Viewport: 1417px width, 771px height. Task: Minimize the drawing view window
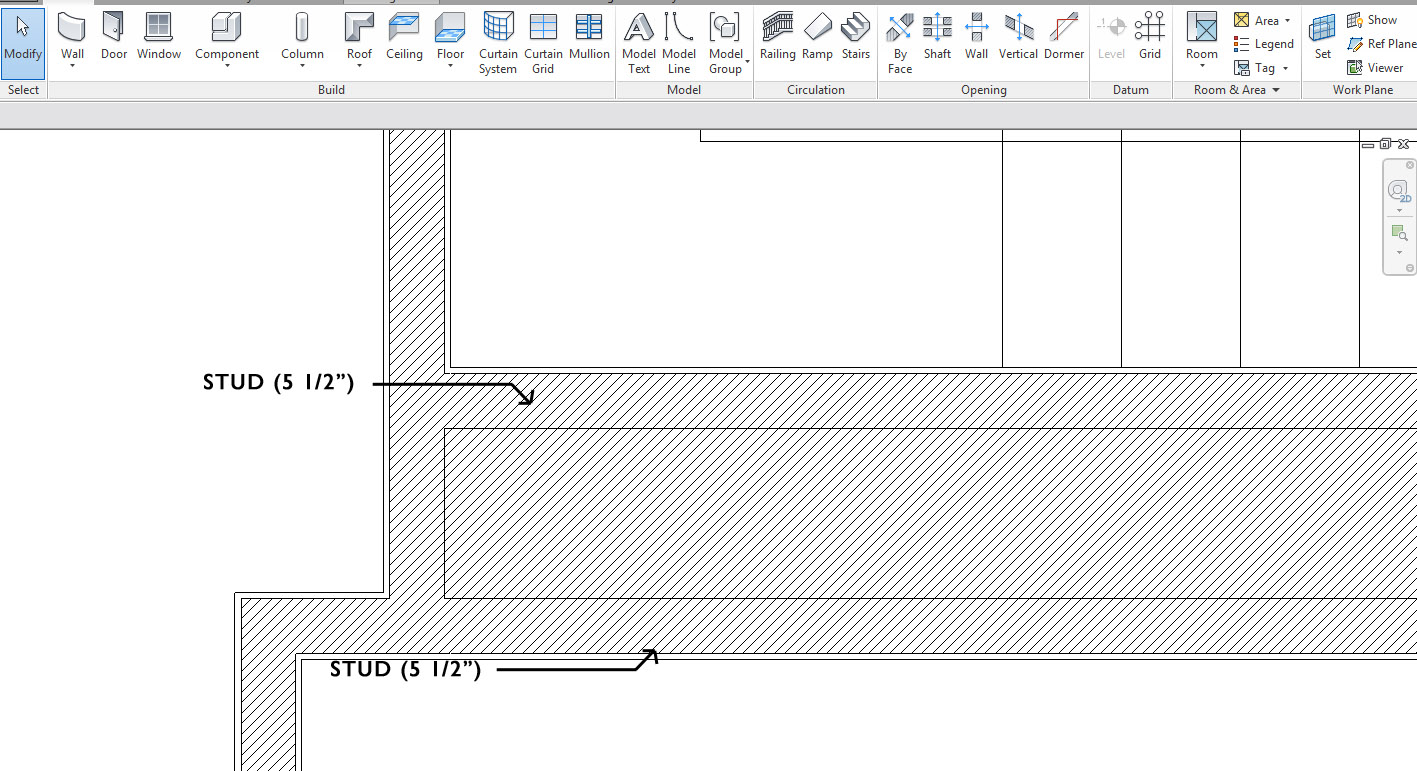click(1368, 145)
